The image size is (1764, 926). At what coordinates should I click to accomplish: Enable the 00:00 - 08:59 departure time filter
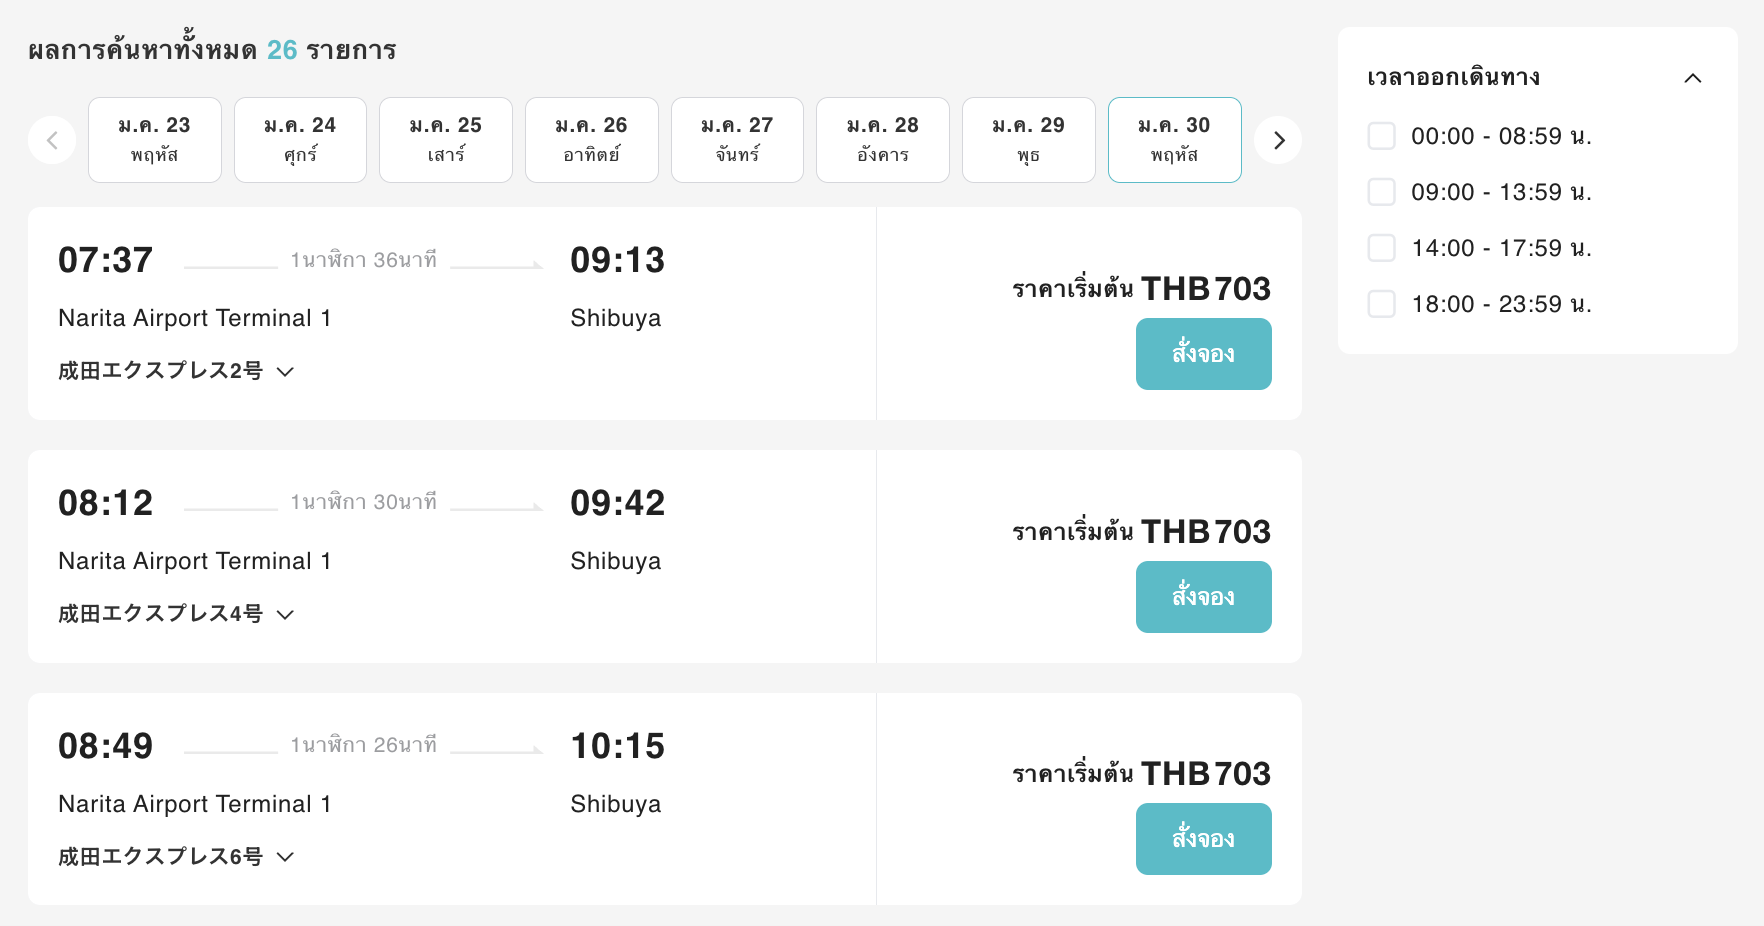coord(1381,136)
